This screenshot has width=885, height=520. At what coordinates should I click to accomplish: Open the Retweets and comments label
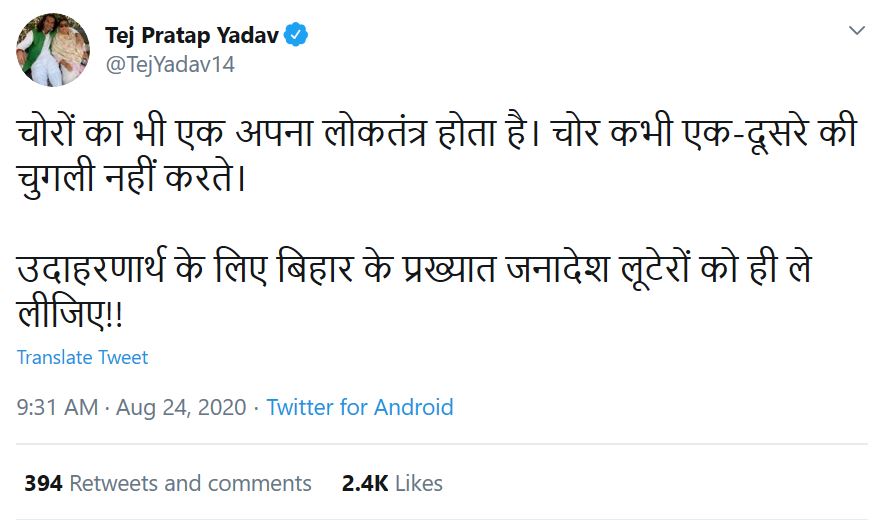pos(190,483)
